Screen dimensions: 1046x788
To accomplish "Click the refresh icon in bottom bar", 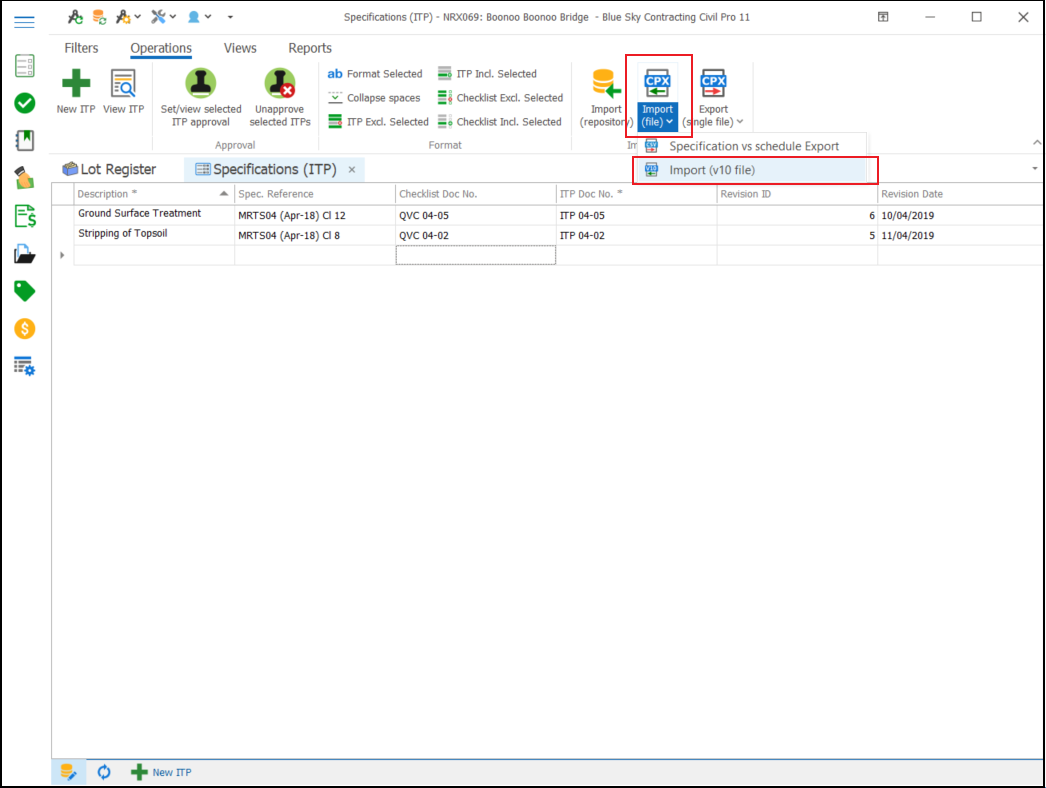I will 104,772.
